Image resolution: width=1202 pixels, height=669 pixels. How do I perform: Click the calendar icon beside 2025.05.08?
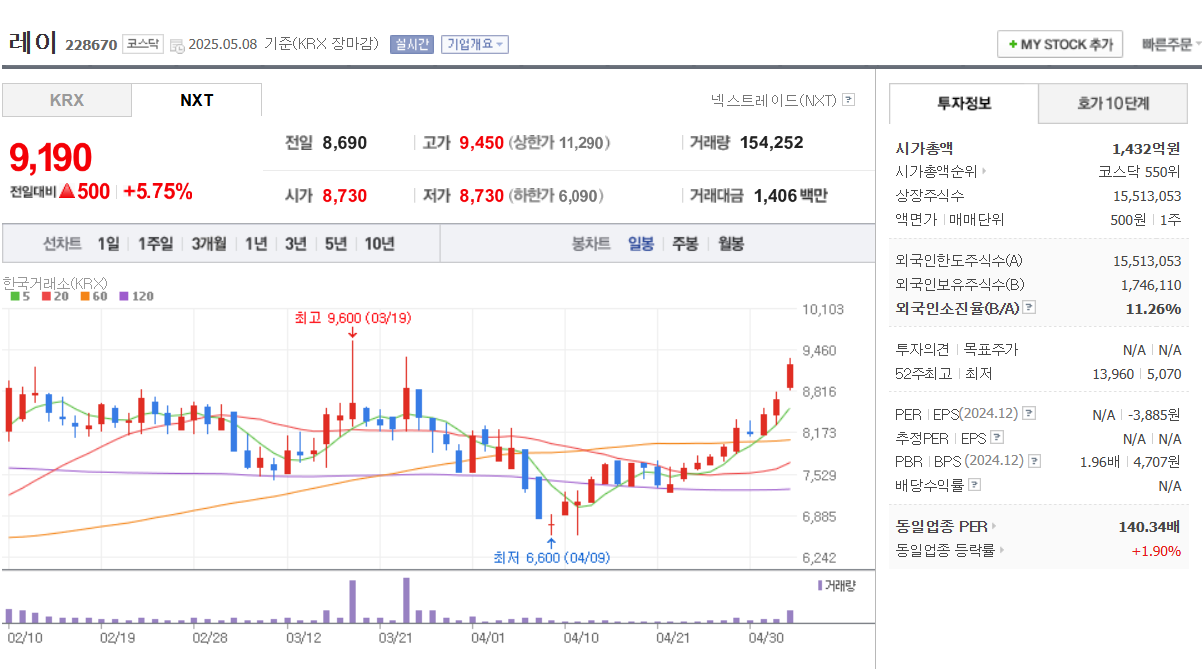[177, 45]
